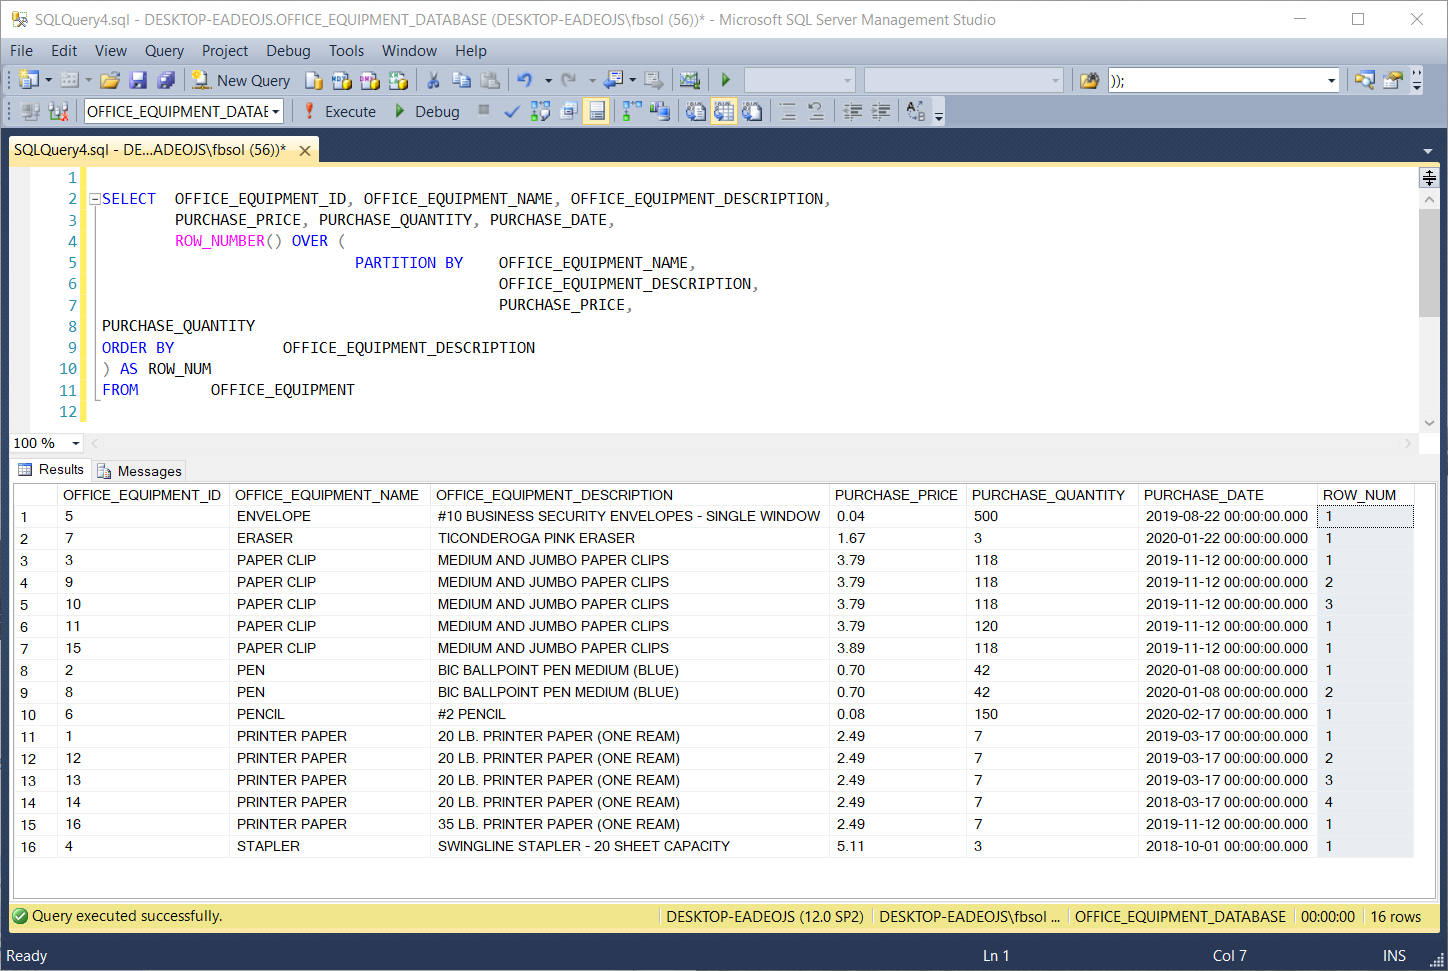1448x971 pixels.
Task: Click the New Query button
Action: coord(241,80)
